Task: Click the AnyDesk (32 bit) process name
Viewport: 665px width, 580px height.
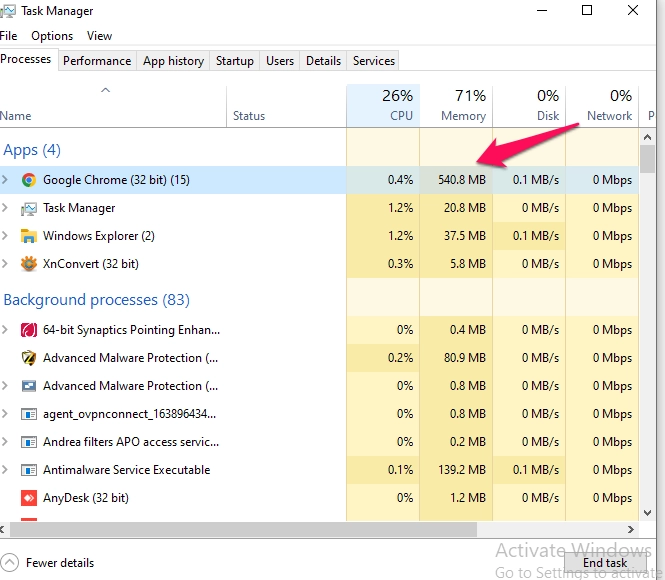Action: click(86, 498)
